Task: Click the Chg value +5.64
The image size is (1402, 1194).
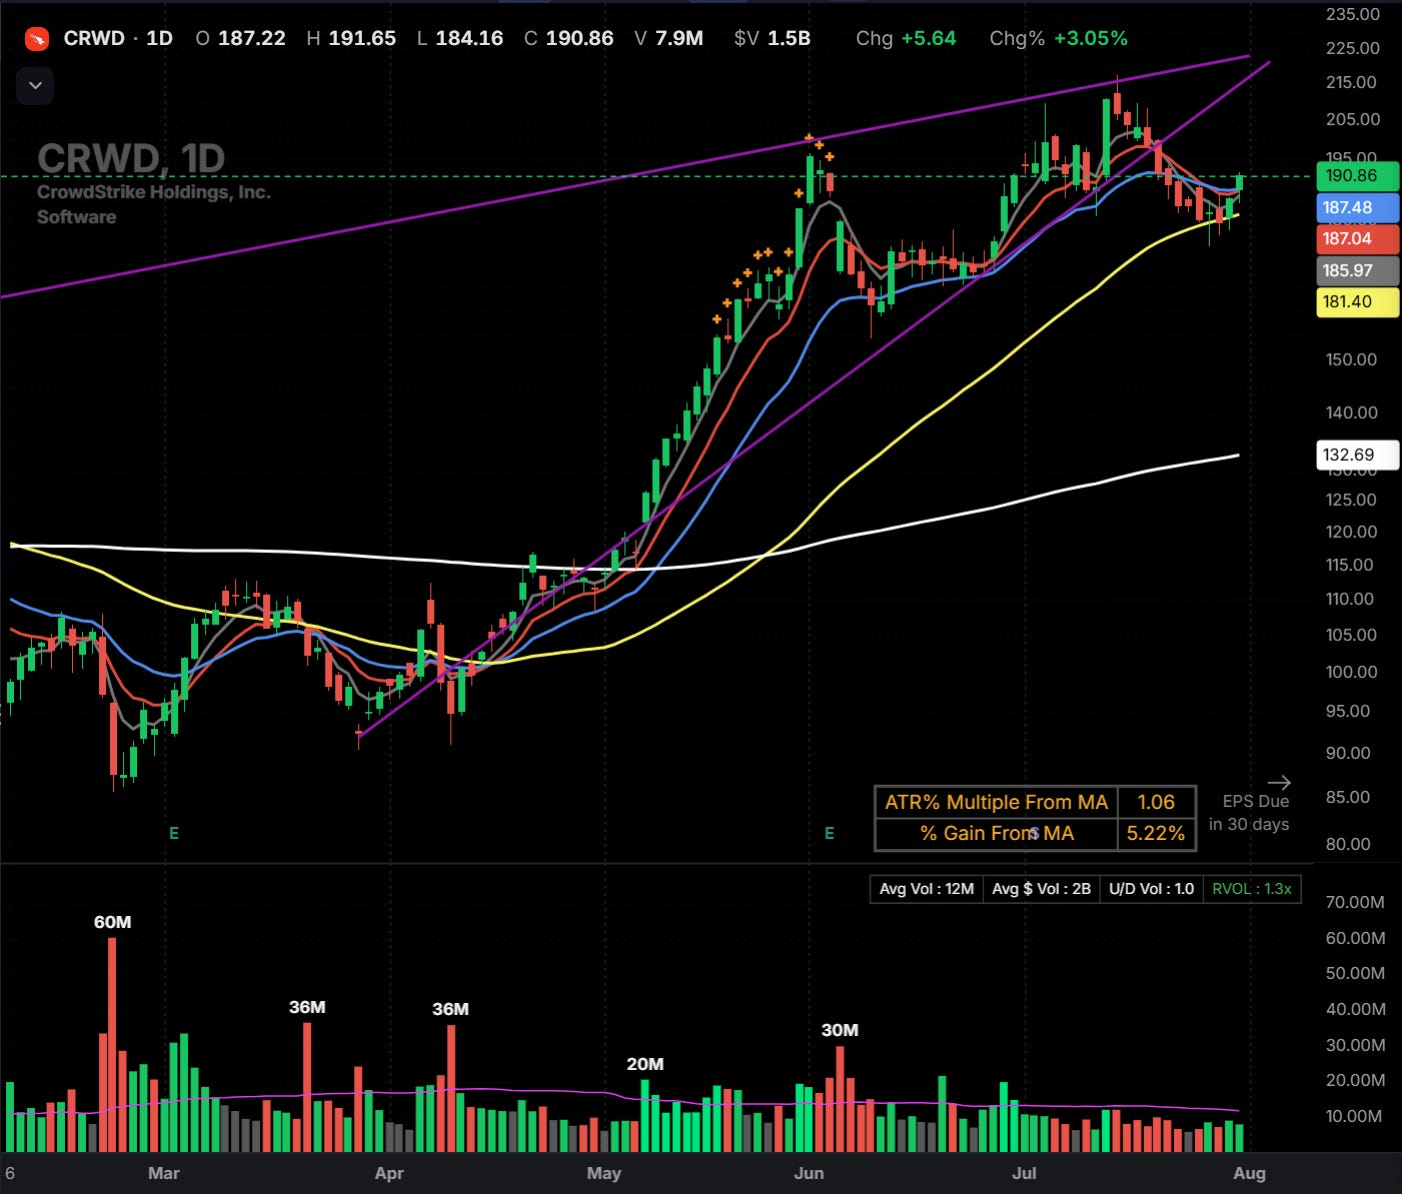Action: pyautogui.click(x=929, y=38)
